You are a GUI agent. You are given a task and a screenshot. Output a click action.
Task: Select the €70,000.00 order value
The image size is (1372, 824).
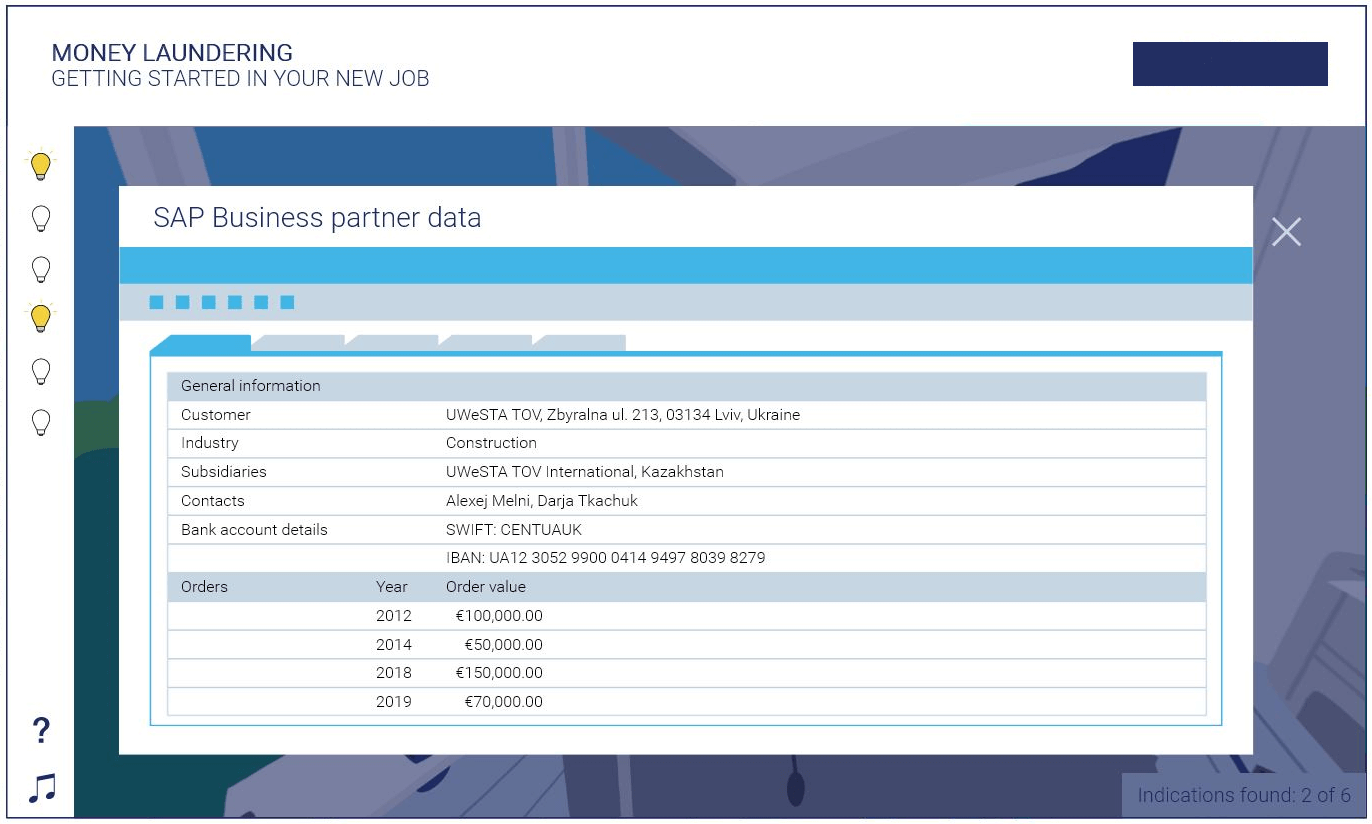(504, 702)
